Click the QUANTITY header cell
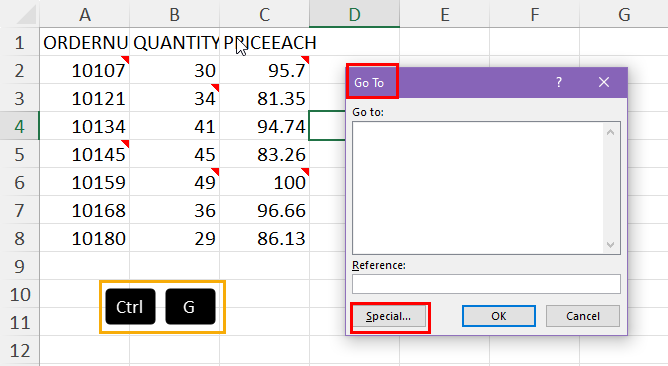The image size is (668, 366). (175, 43)
